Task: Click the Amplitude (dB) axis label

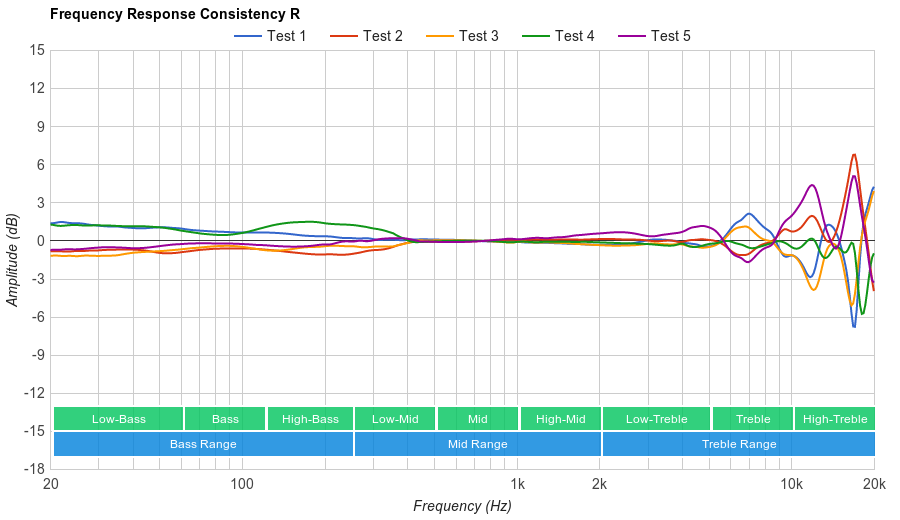Action: 12,260
